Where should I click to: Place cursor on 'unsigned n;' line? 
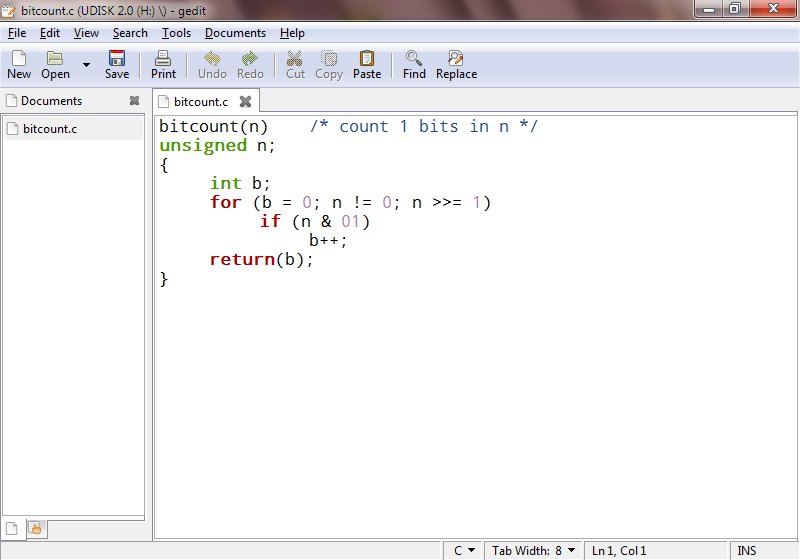coord(217,146)
